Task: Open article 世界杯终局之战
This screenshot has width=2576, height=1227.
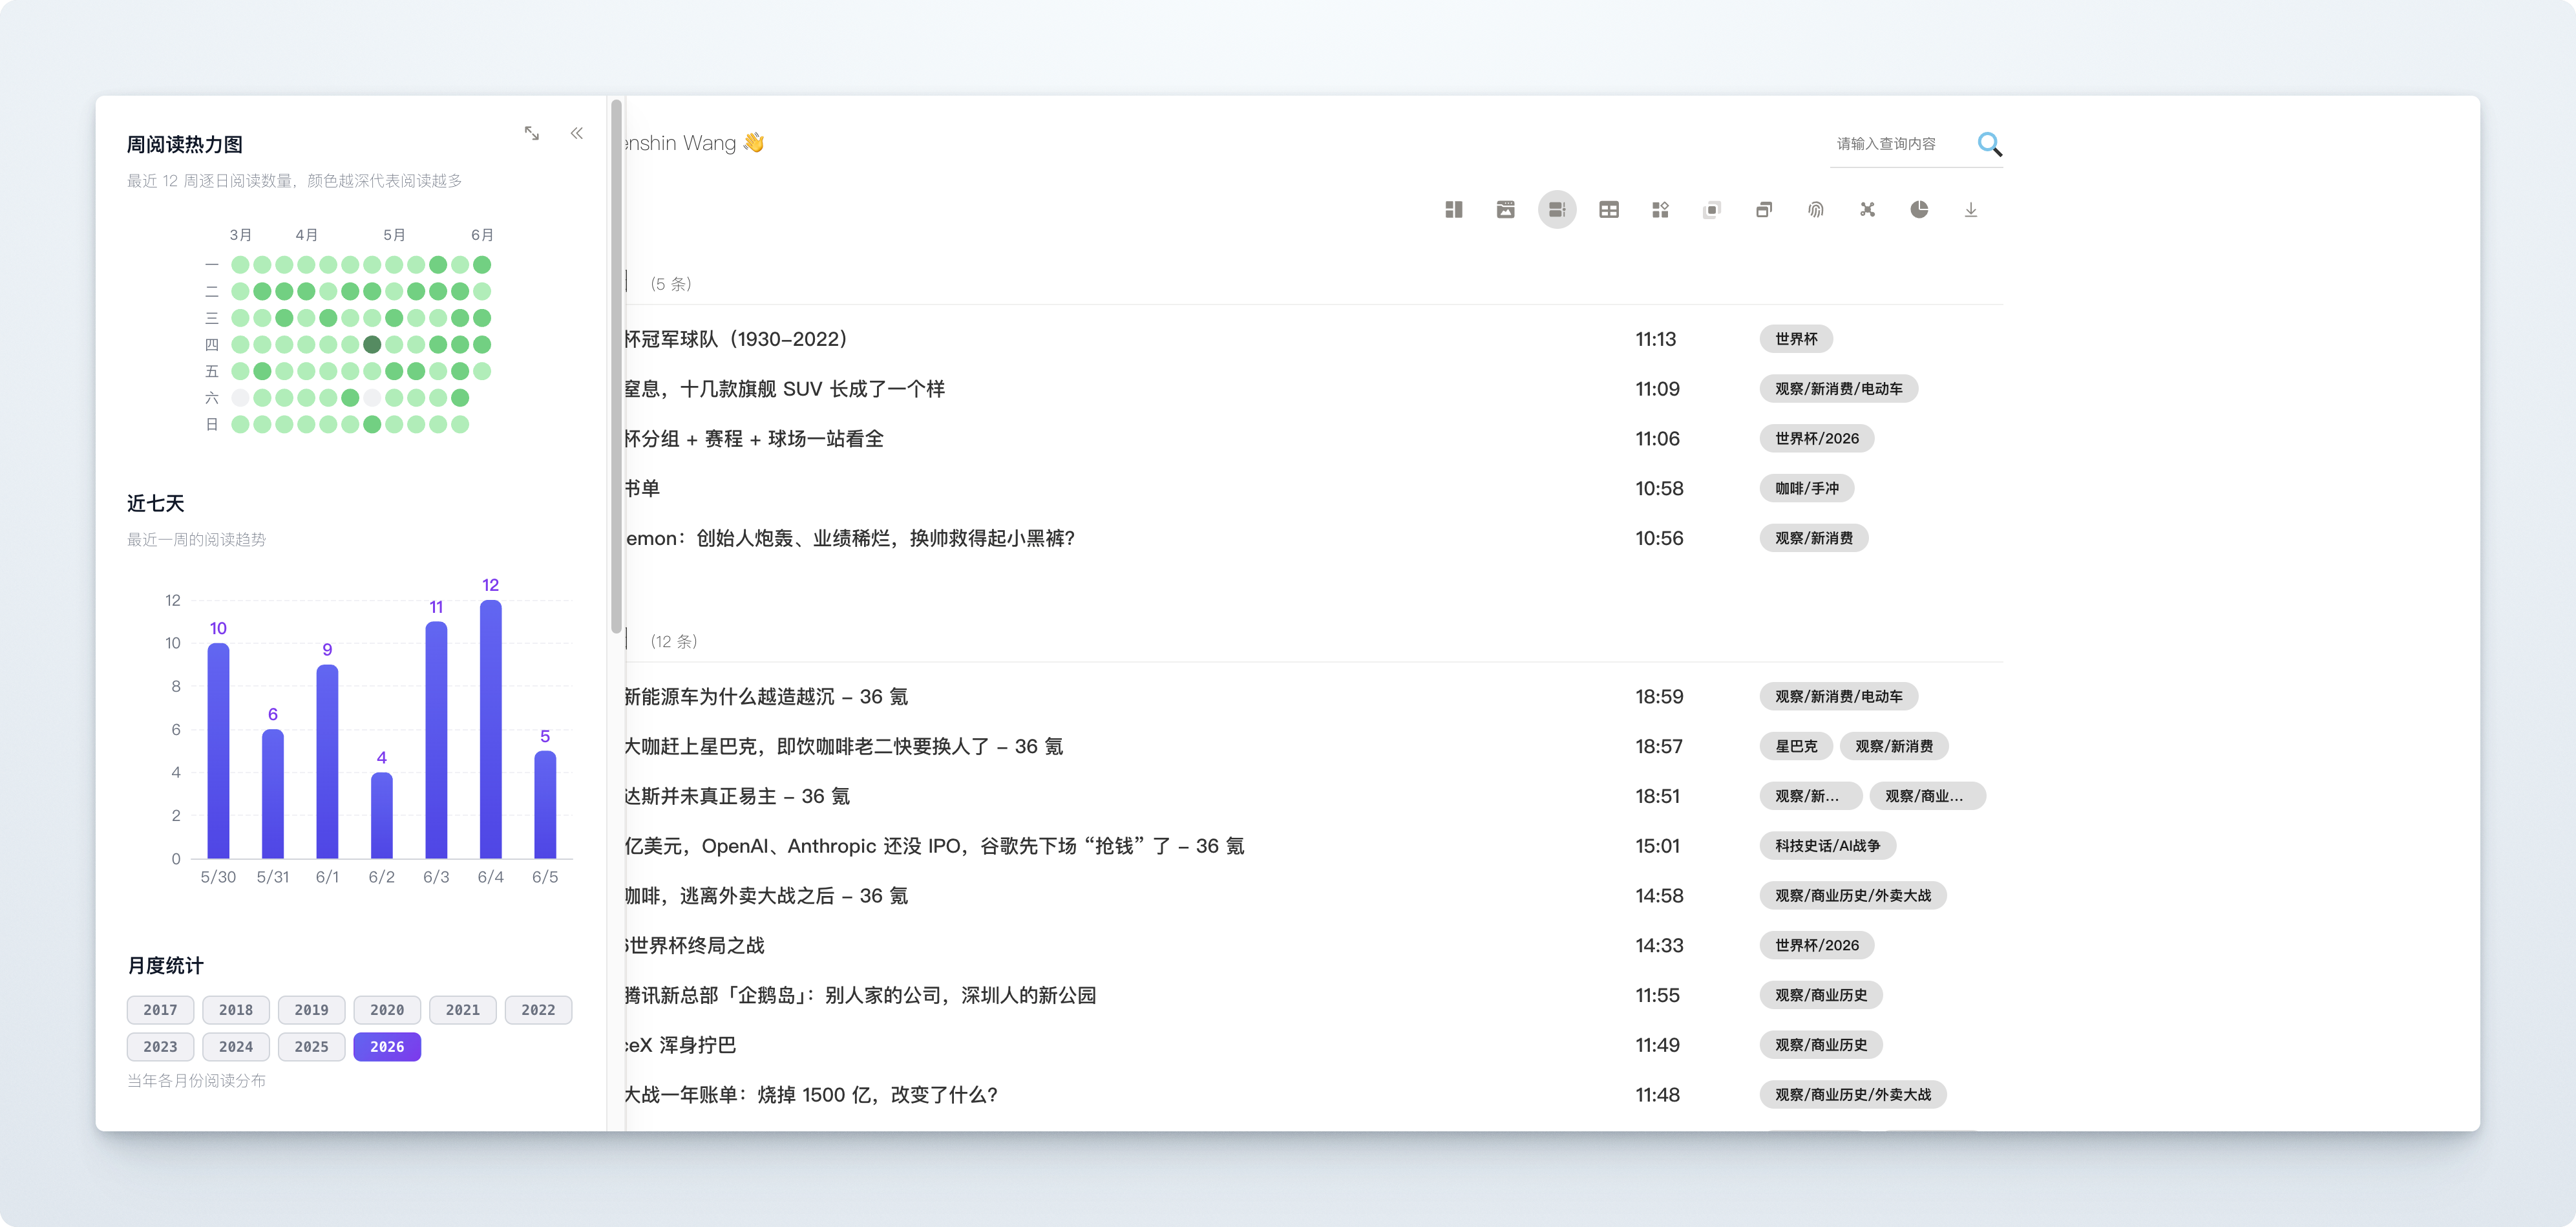Action: click(695, 945)
